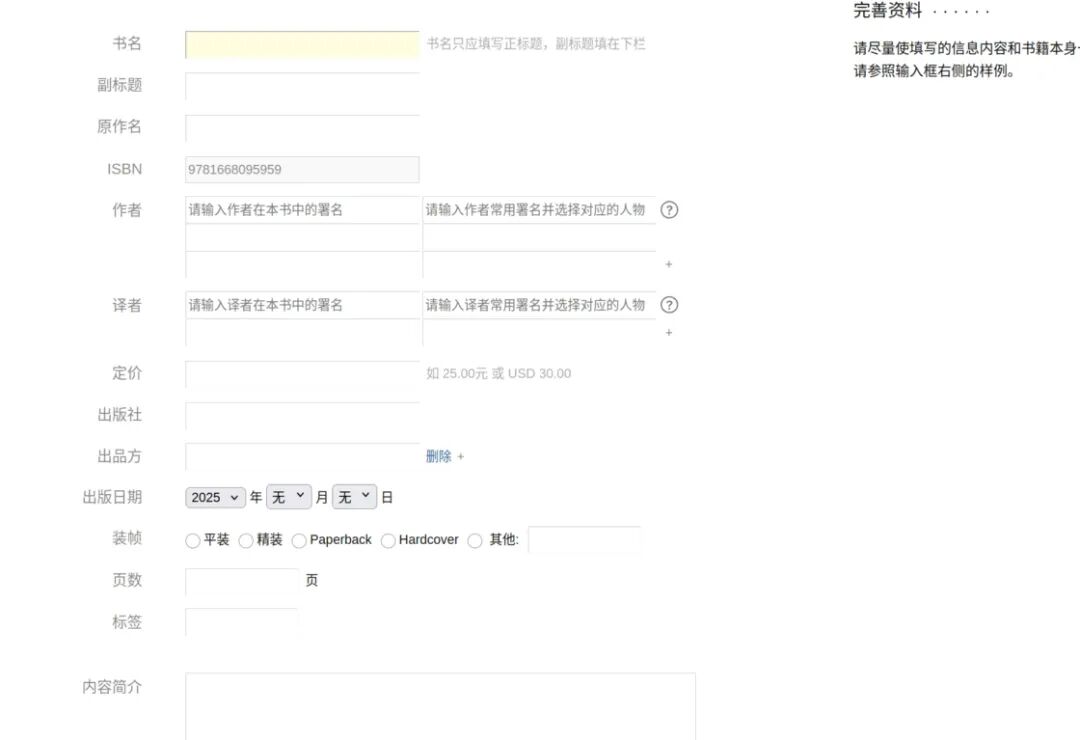Viewport: 1080px width, 740px height.
Task: Click the help icon beside the 译者 field
Action: [x=669, y=305]
